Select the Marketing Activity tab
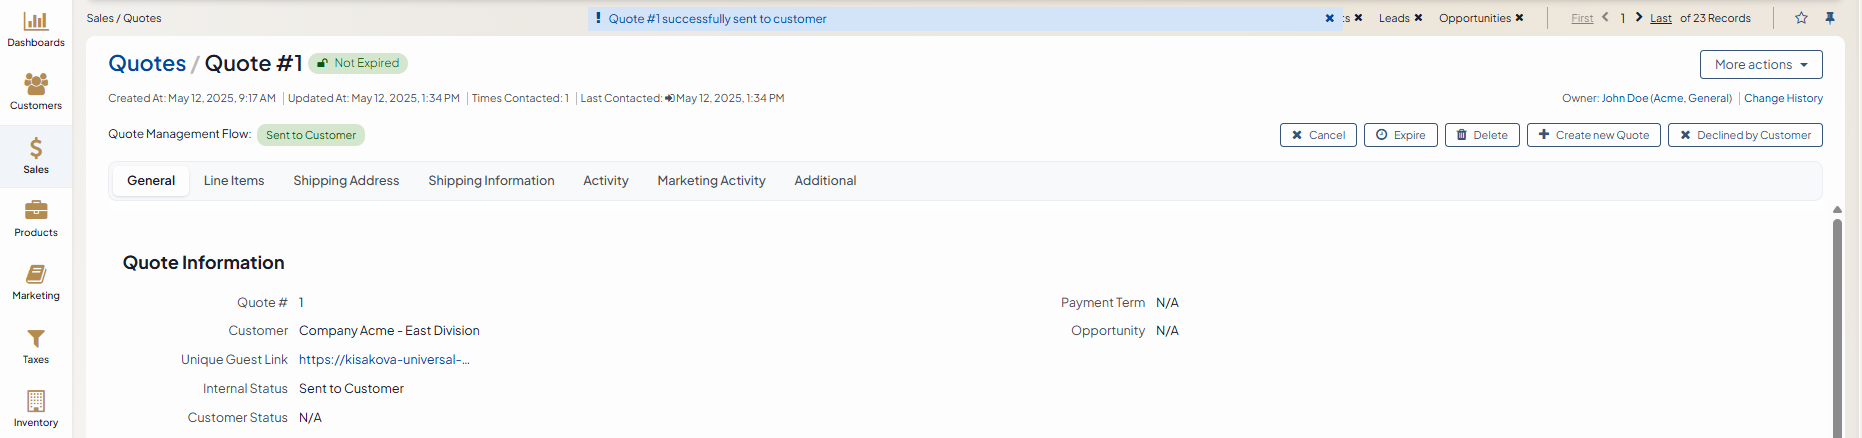Viewport: 1862px width, 438px height. click(711, 181)
